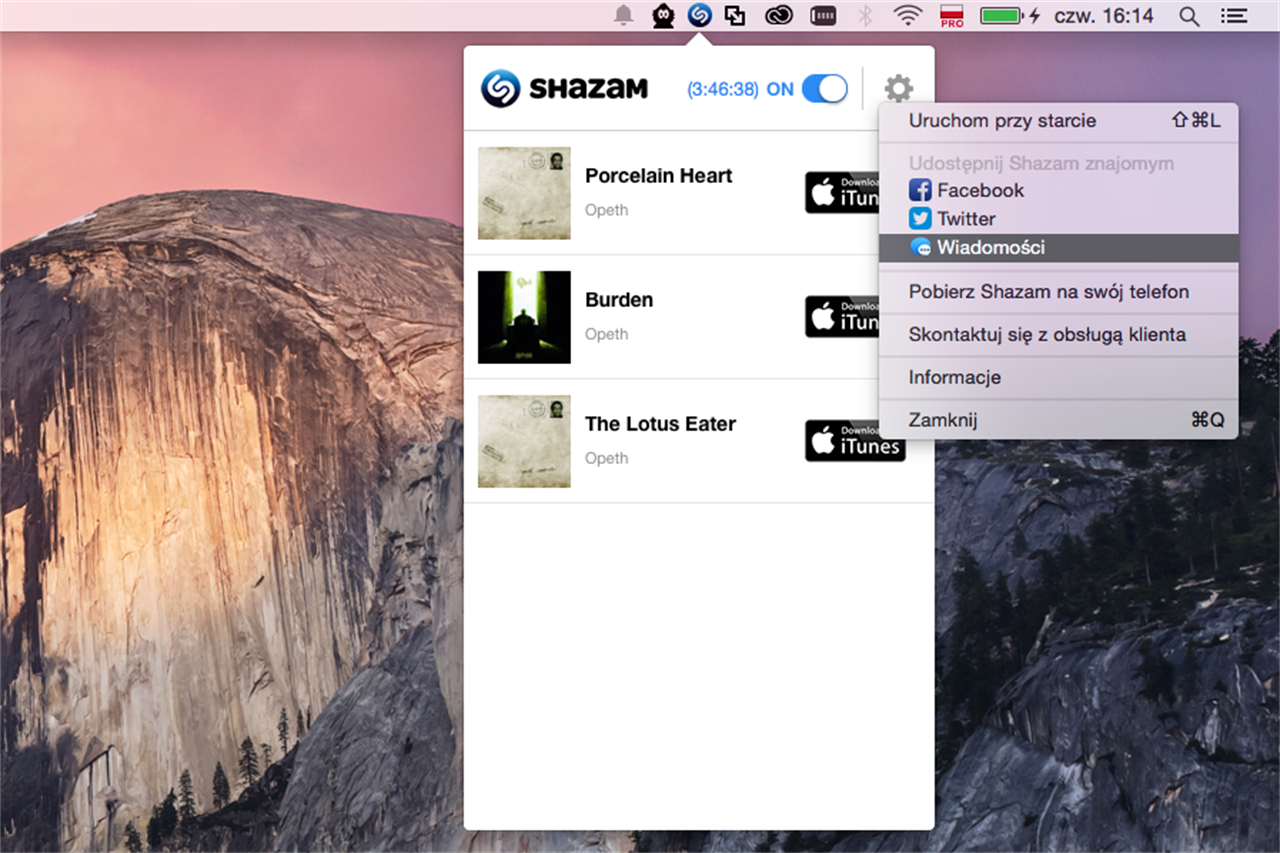
Task: Open the settings gear in the Shazam popup
Action: [897, 88]
